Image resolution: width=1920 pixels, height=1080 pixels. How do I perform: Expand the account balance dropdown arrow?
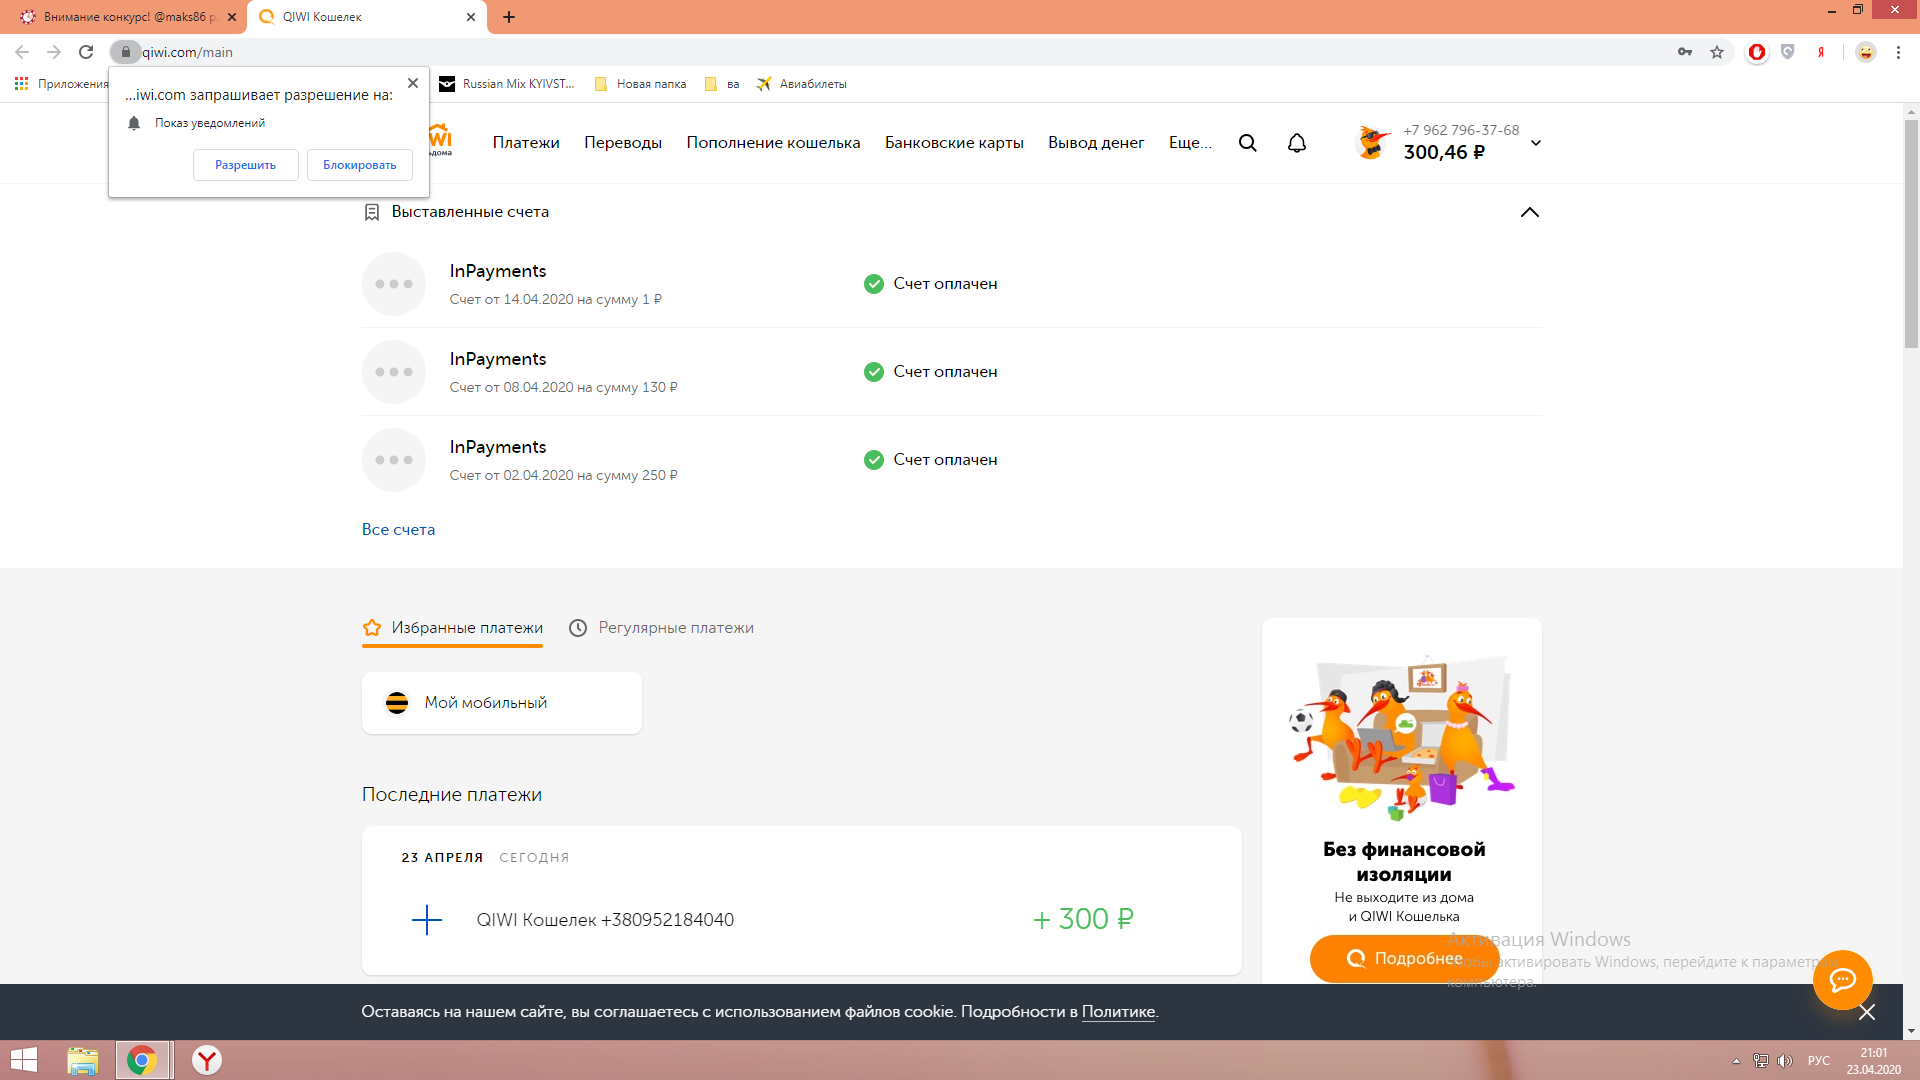tap(1536, 143)
